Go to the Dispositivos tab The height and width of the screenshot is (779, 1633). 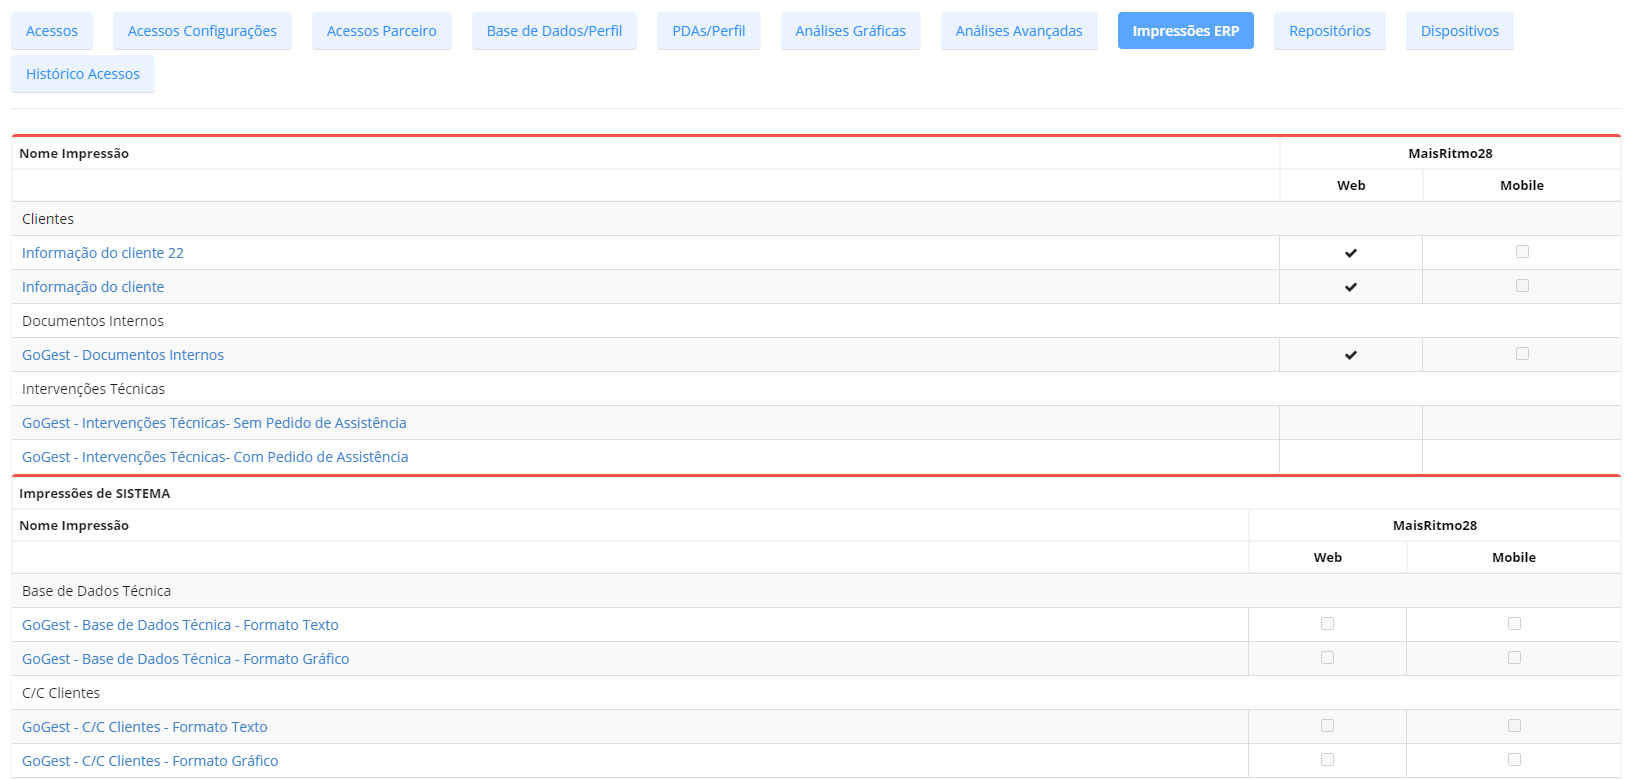click(1460, 31)
